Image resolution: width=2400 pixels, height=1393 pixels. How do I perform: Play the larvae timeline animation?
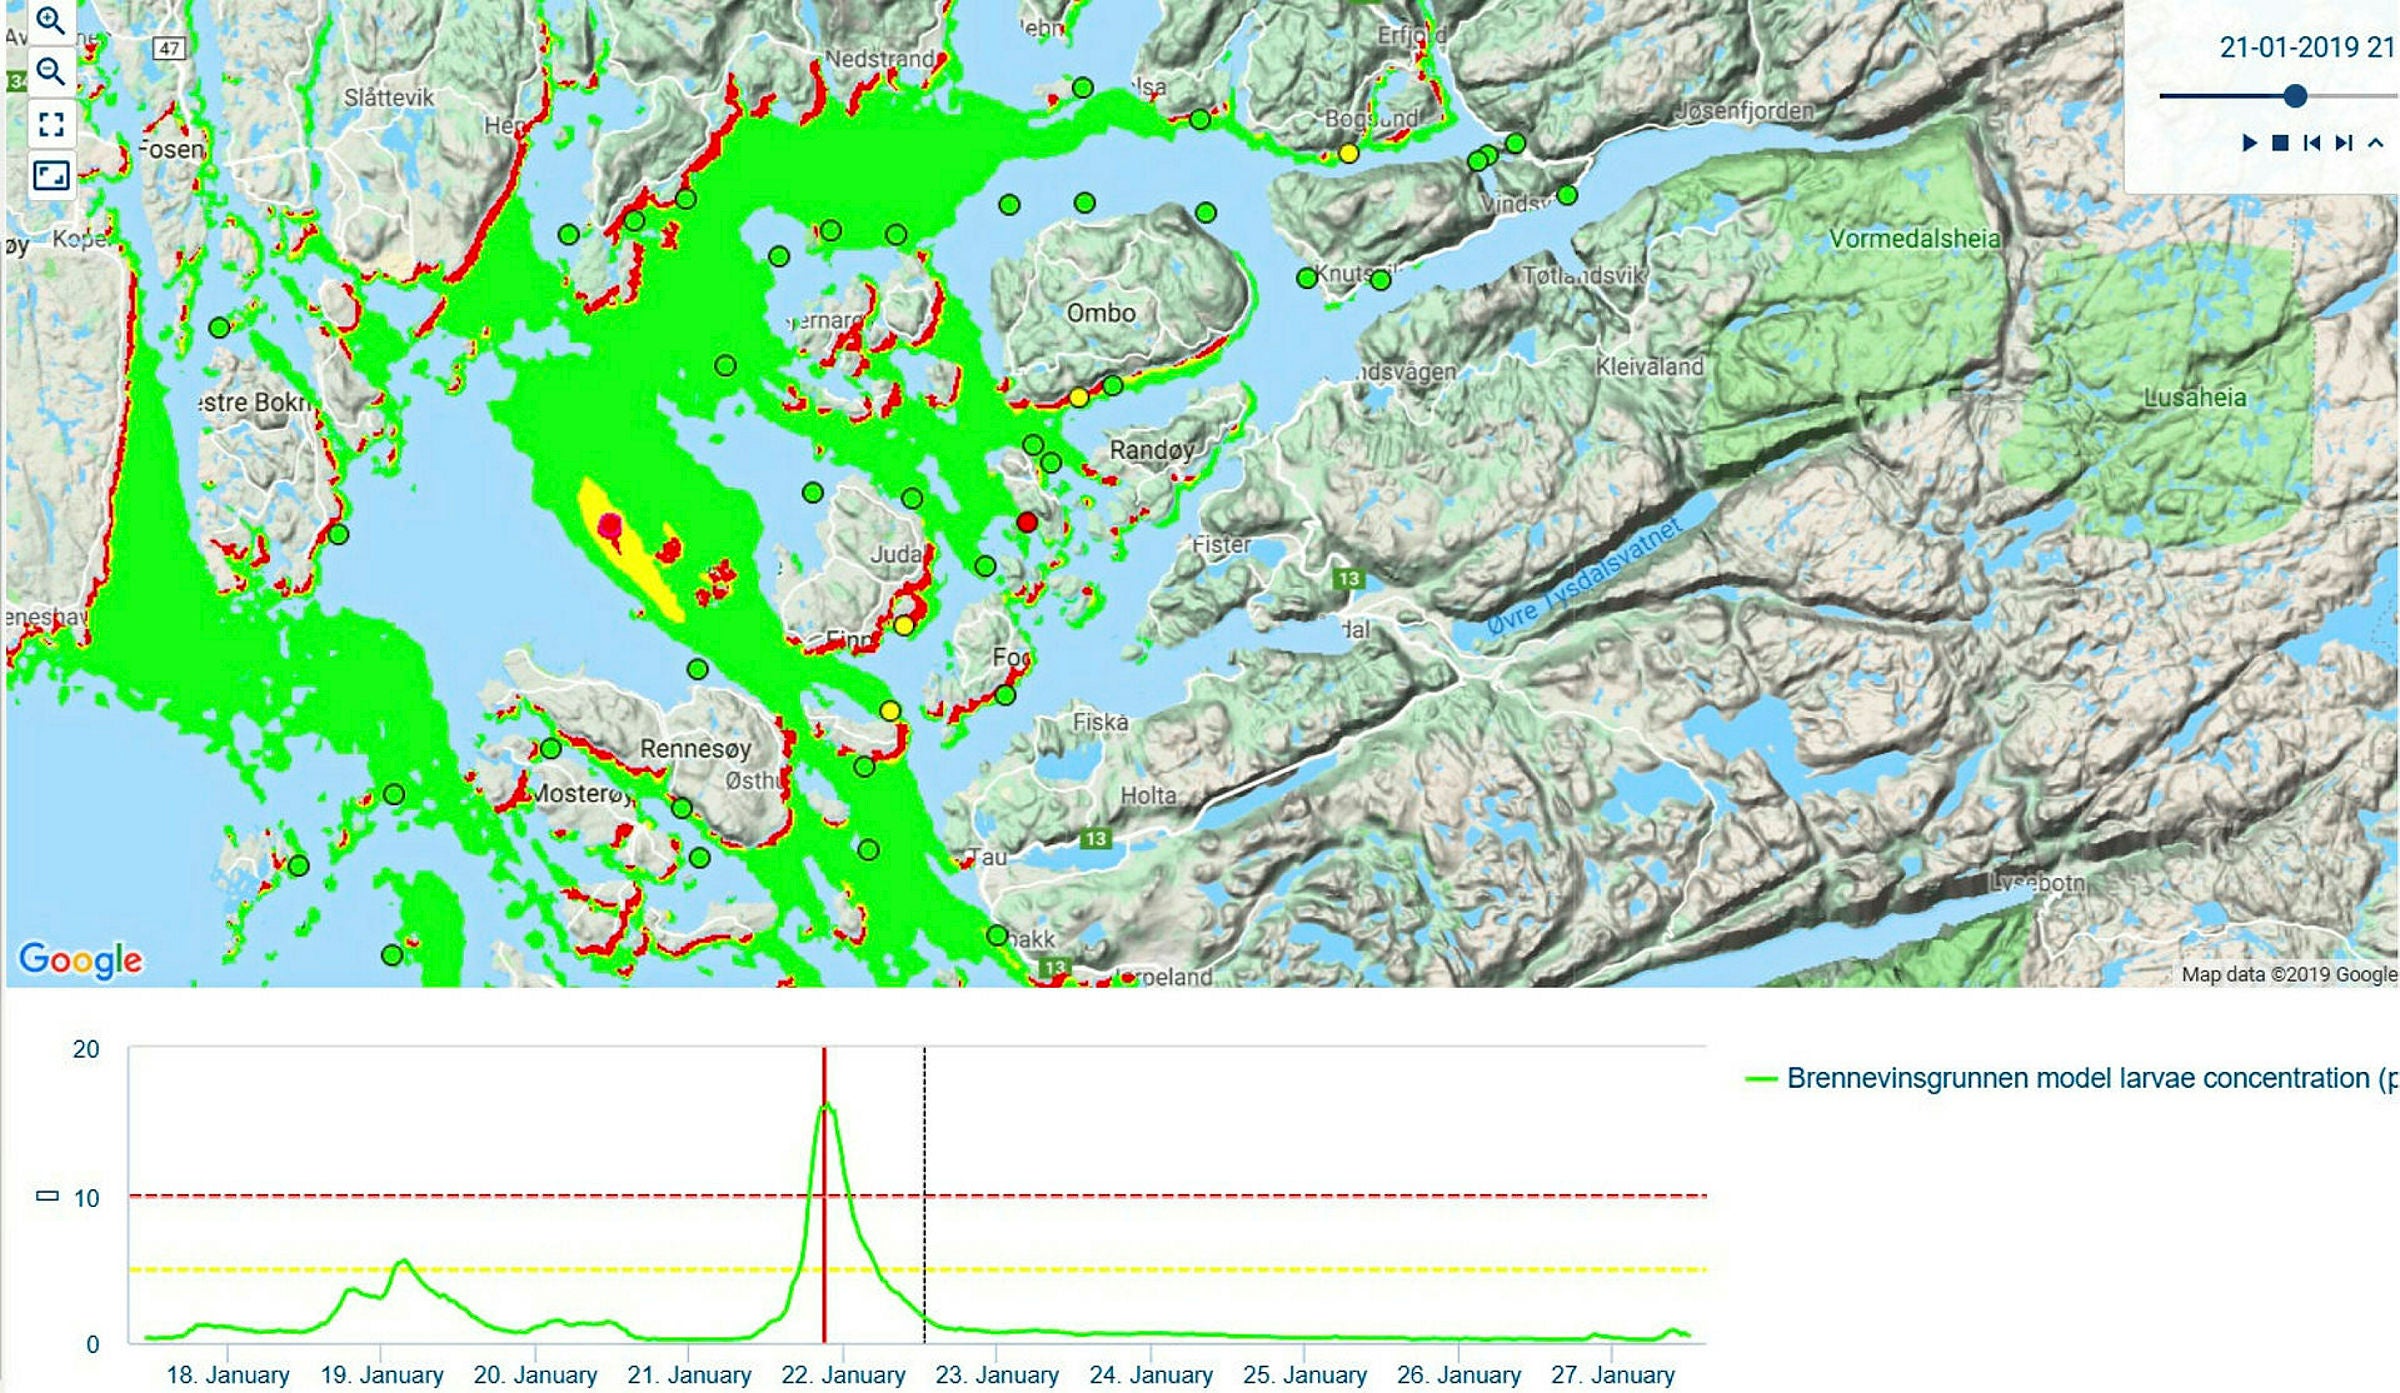[2250, 143]
